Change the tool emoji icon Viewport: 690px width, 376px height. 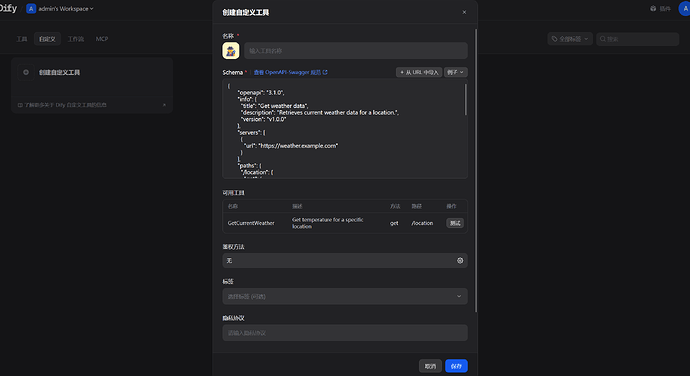pyautogui.click(x=231, y=51)
